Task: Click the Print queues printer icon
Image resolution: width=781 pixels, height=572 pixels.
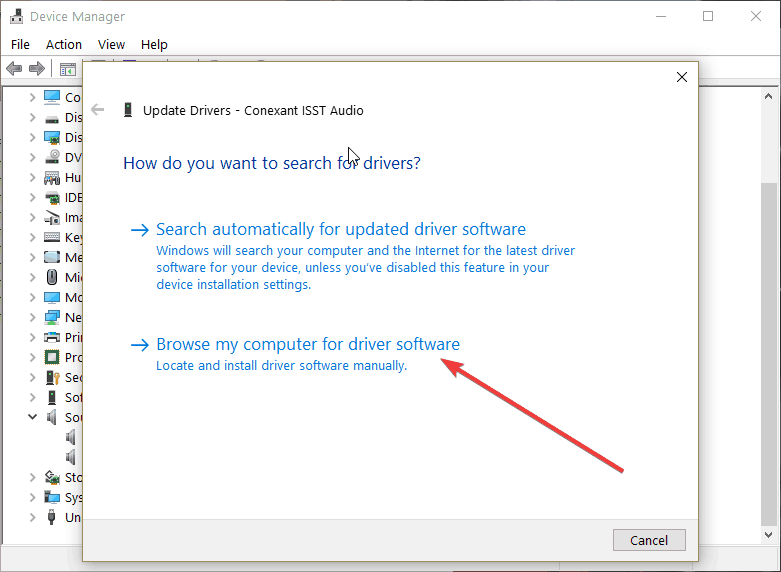Action: tap(52, 337)
